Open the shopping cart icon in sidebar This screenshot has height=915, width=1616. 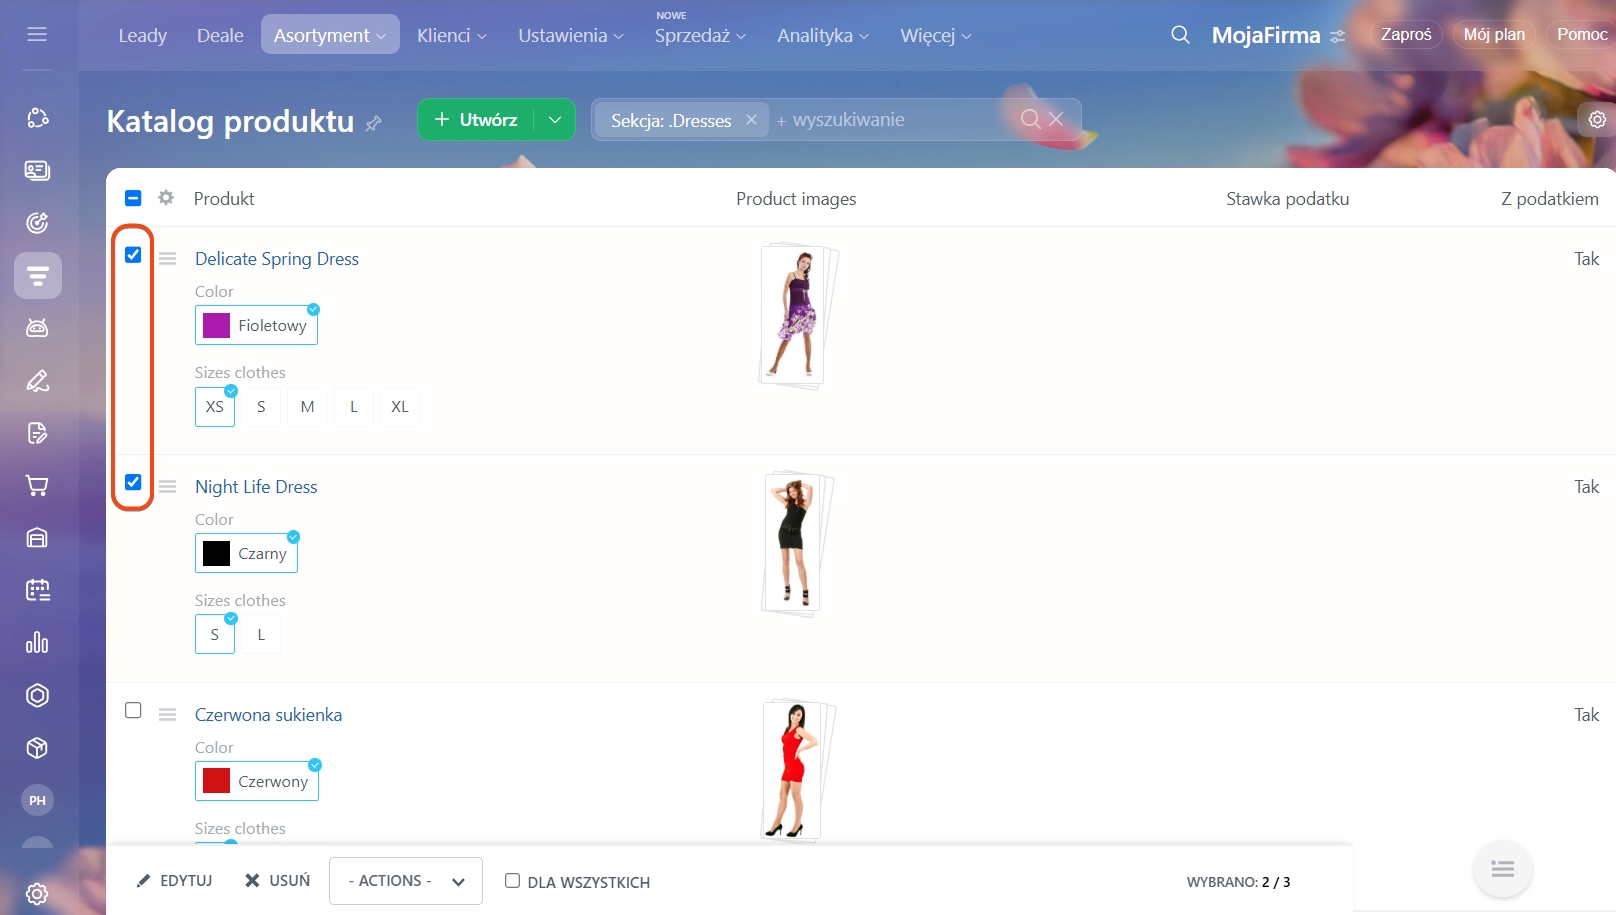(37, 486)
